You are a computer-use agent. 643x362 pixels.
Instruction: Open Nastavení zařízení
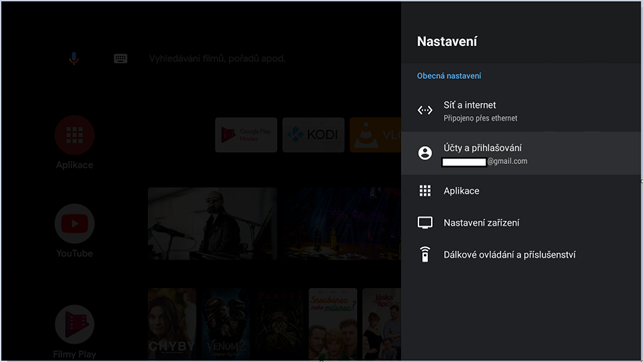point(521,223)
